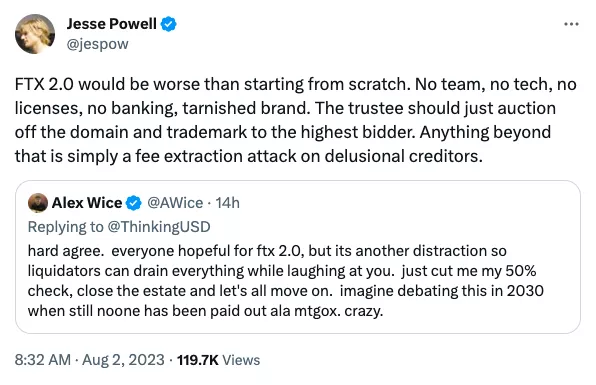Click the Views label
This screenshot has height=385, width=596.
pyautogui.click(x=241, y=360)
